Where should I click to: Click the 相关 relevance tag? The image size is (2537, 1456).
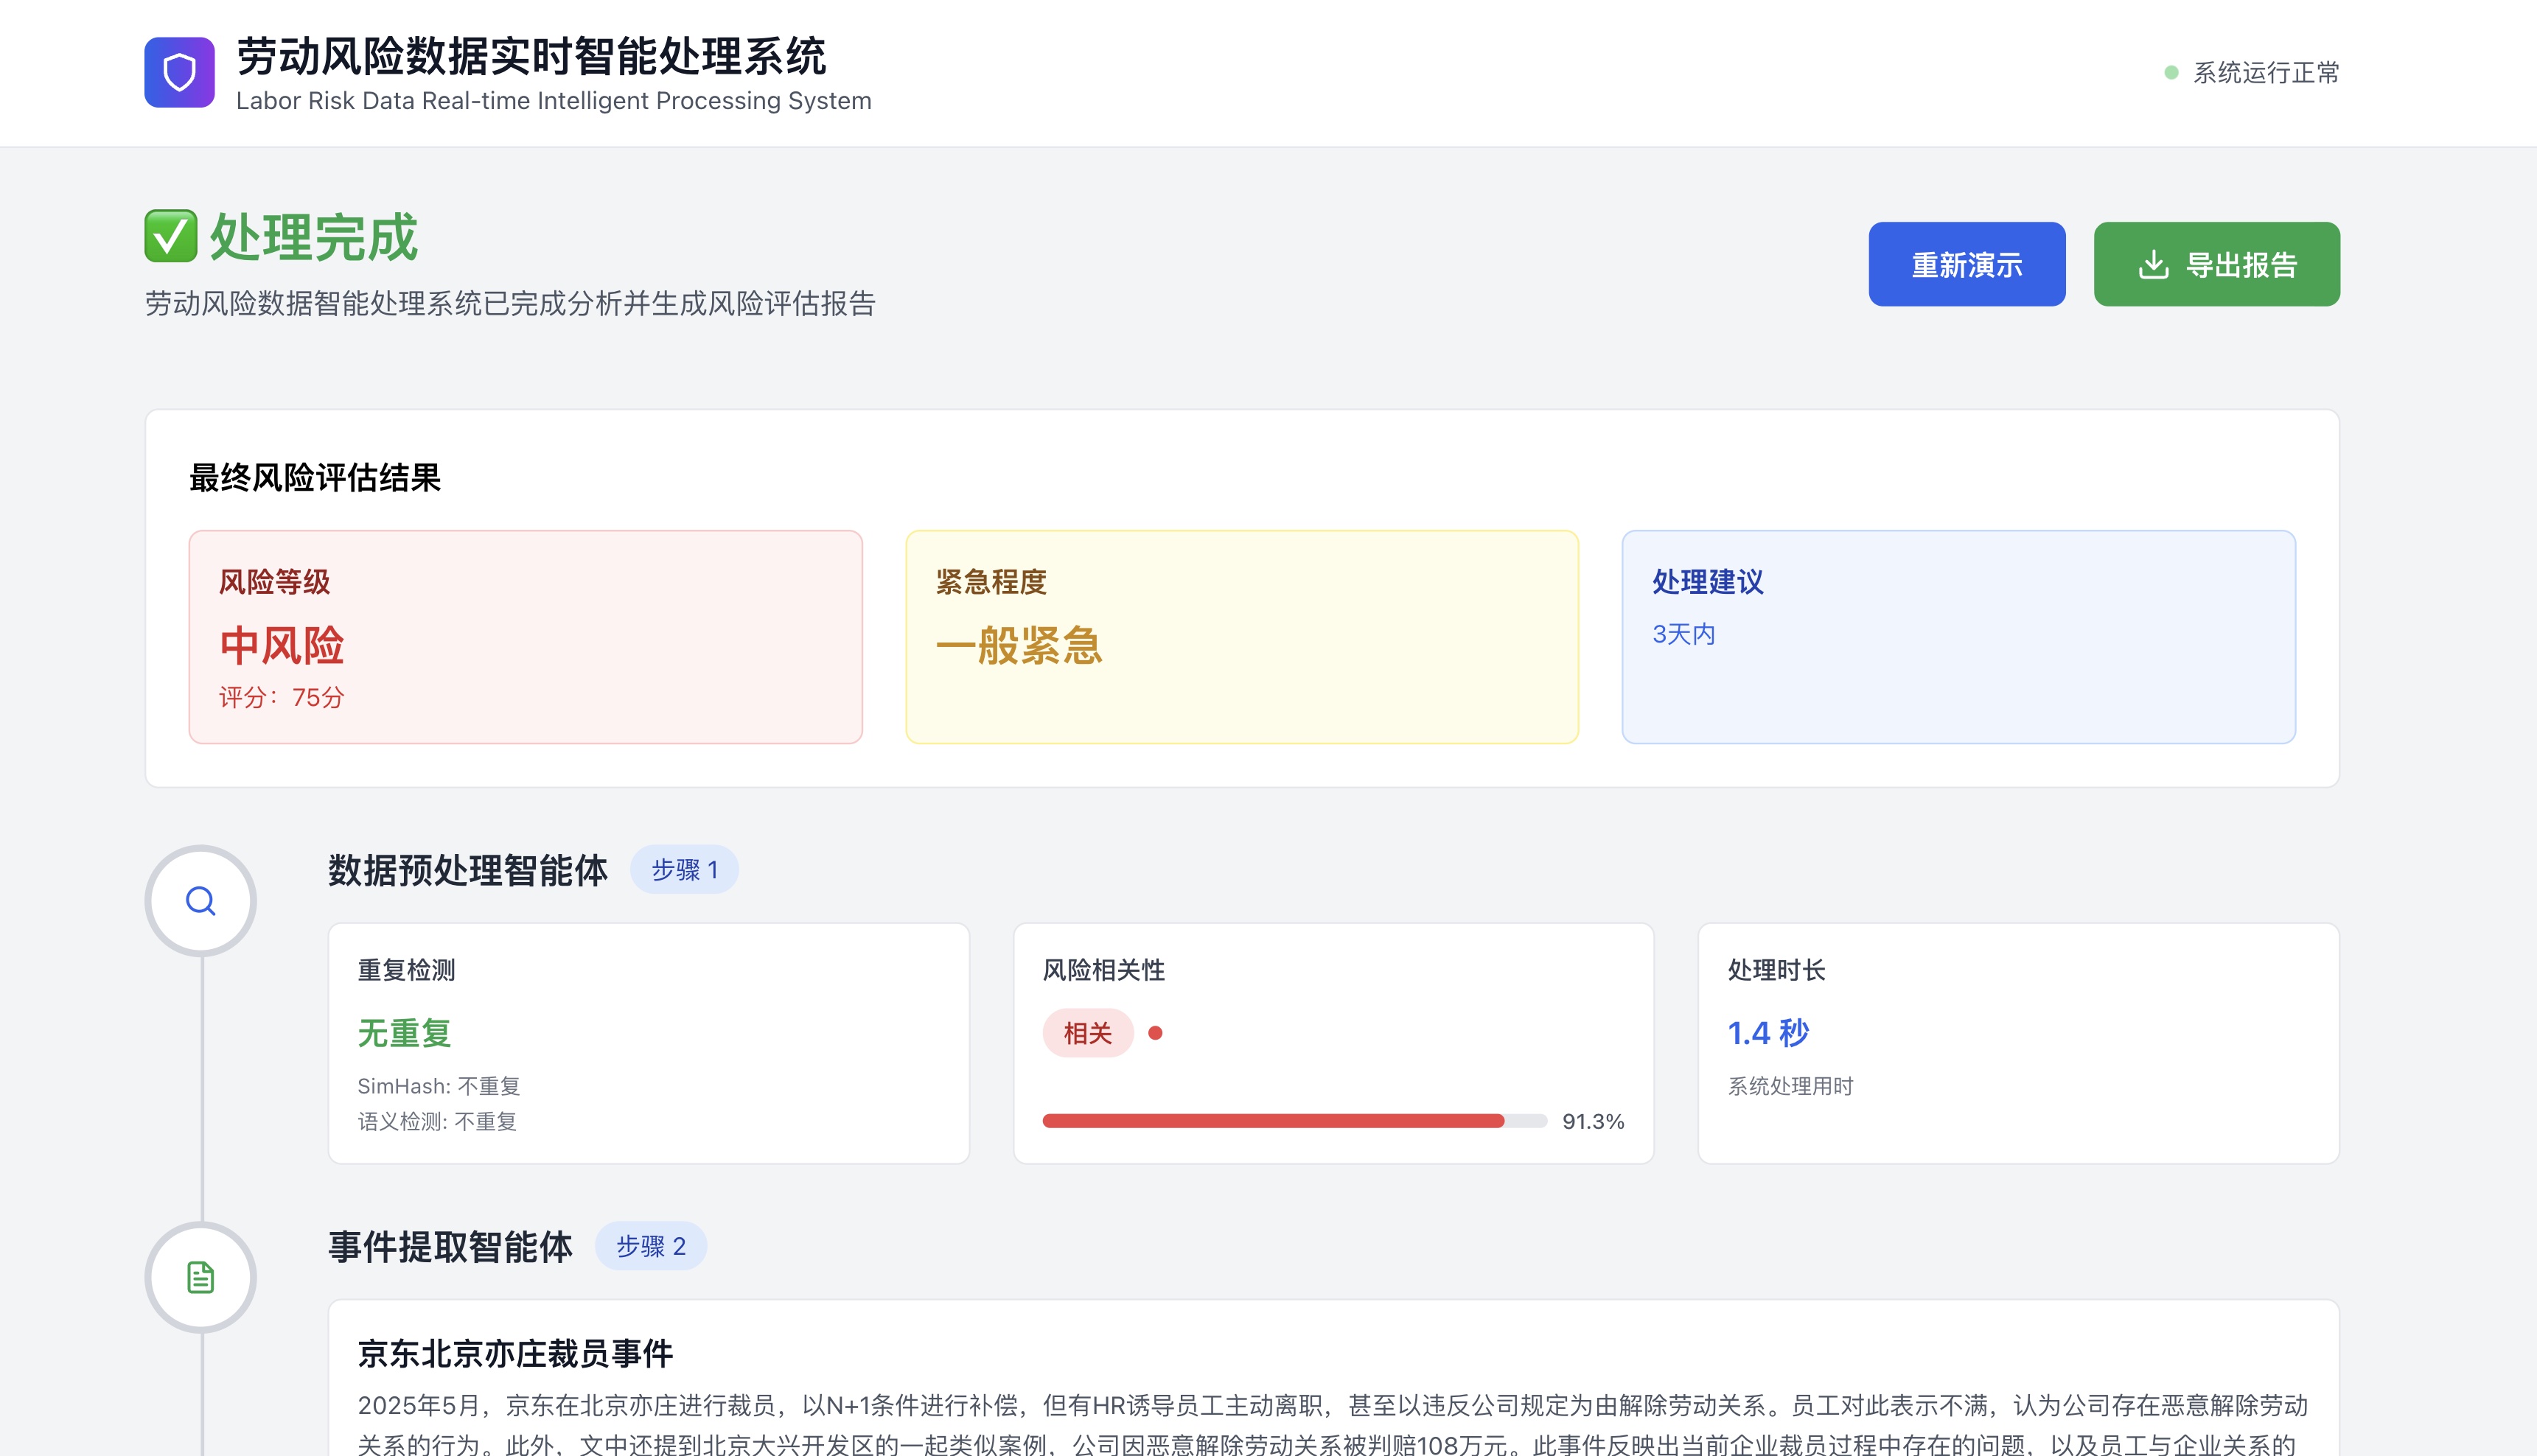coord(1087,1033)
